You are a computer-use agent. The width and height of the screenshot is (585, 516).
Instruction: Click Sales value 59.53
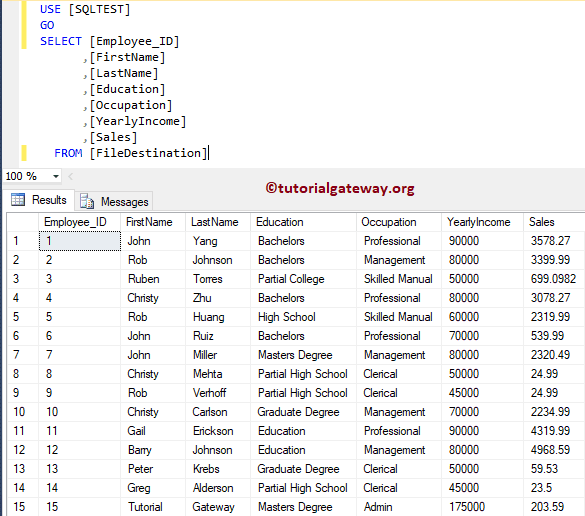click(554, 469)
